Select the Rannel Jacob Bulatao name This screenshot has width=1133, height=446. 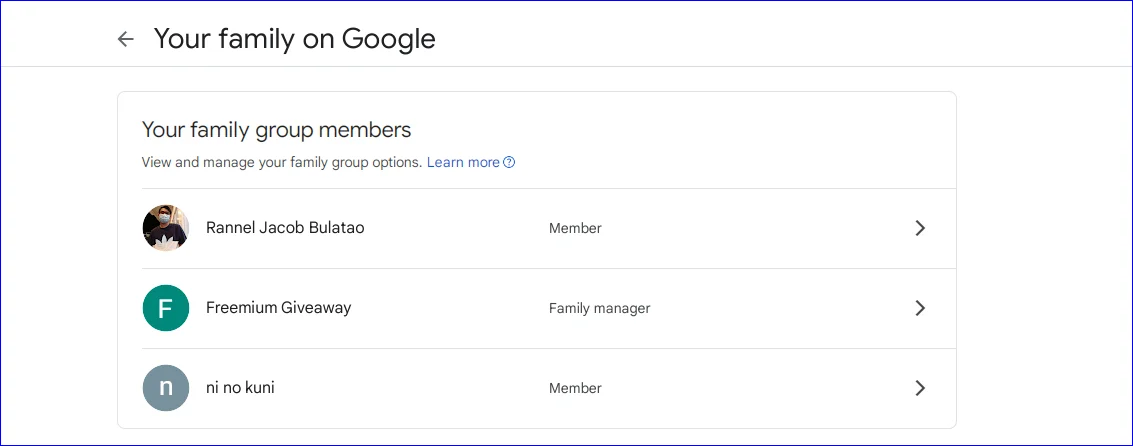(285, 228)
